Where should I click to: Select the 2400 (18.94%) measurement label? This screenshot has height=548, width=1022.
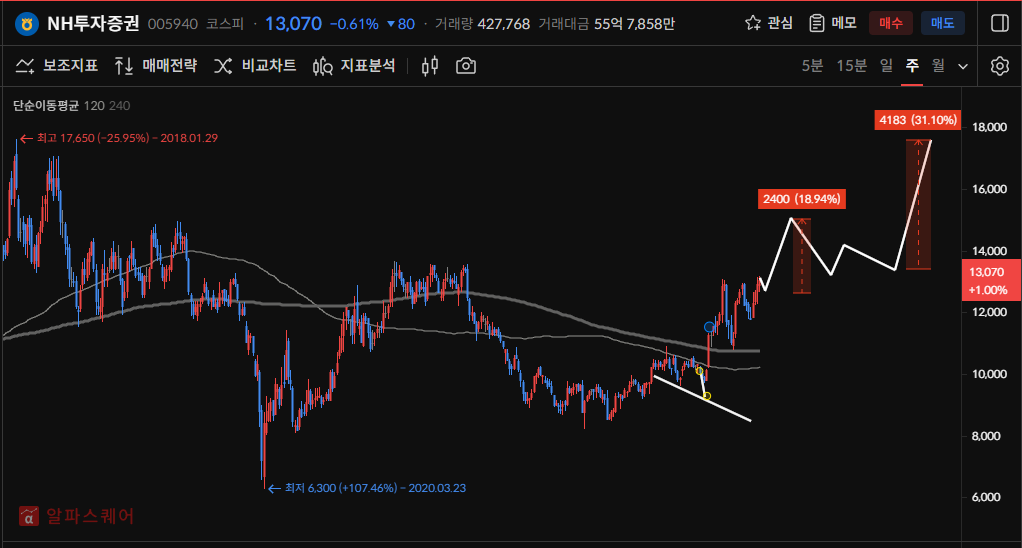[x=802, y=199]
